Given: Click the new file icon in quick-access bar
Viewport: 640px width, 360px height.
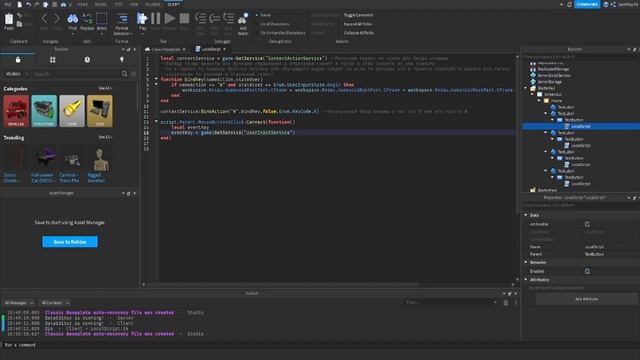Looking at the screenshot, I should click(x=19, y=4).
